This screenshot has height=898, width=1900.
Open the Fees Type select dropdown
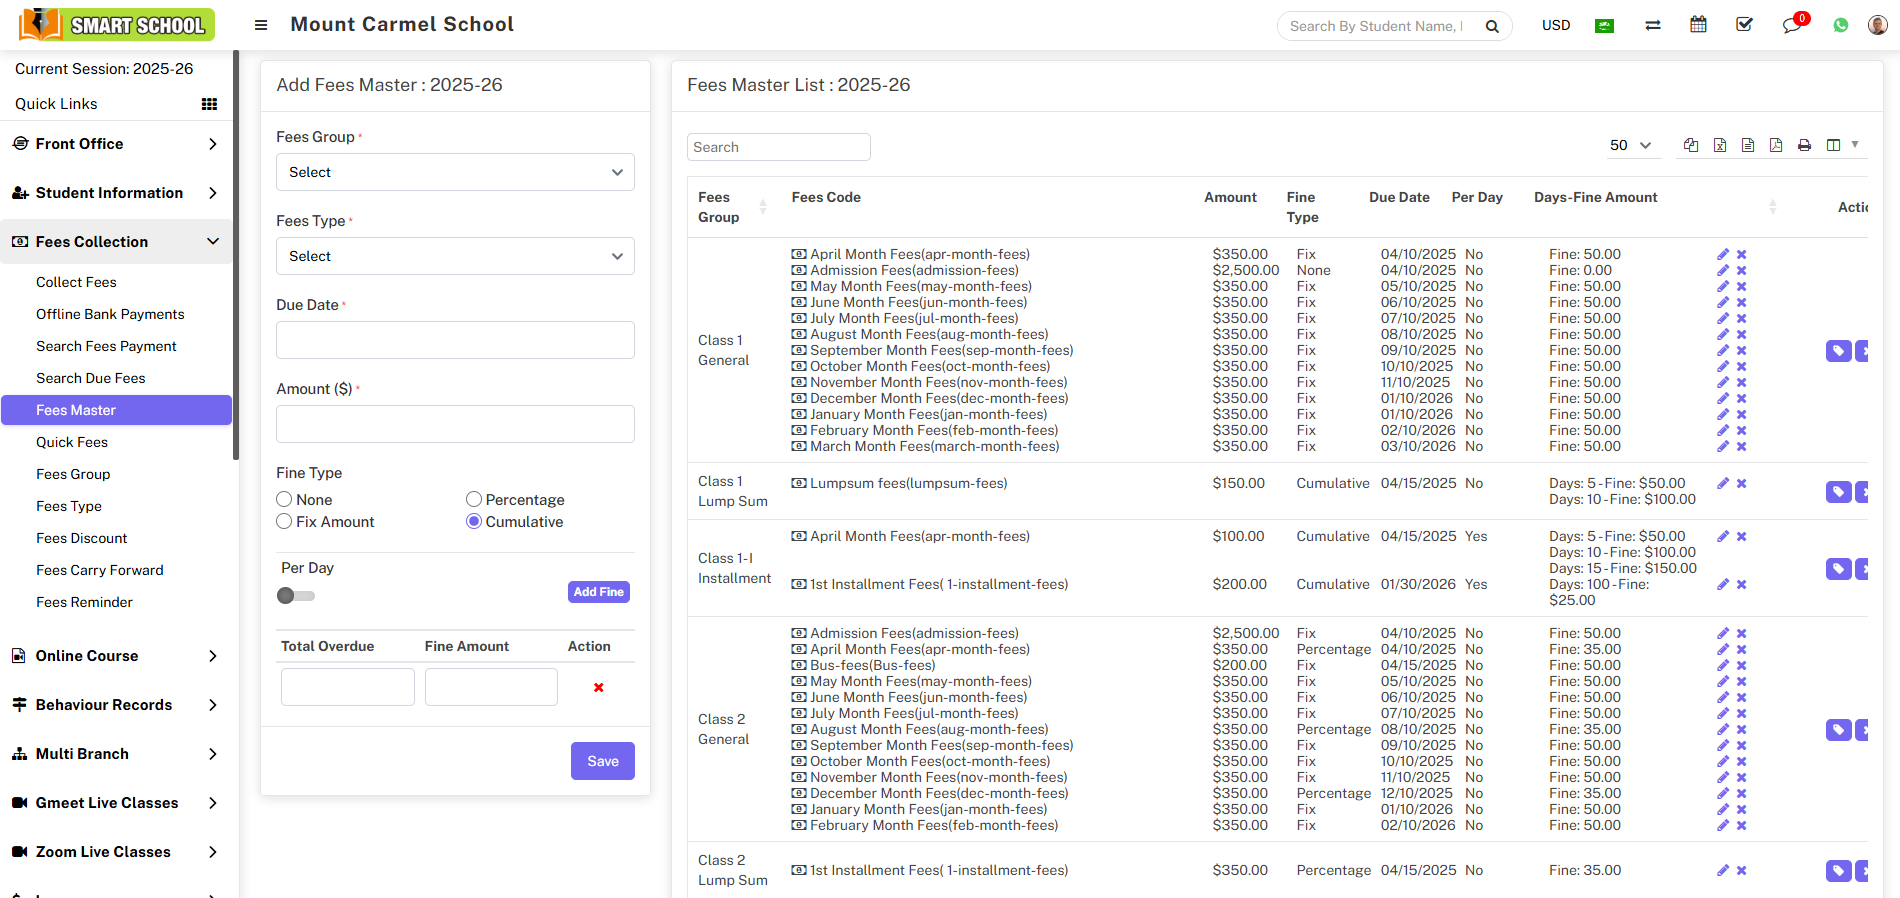click(455, 256)
